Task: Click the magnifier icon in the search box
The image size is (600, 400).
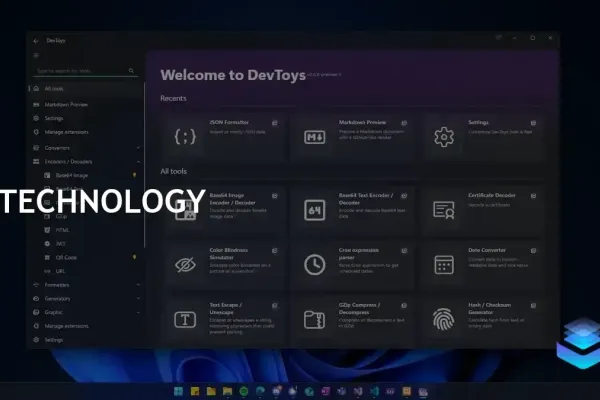Action: tap(131, 71)
